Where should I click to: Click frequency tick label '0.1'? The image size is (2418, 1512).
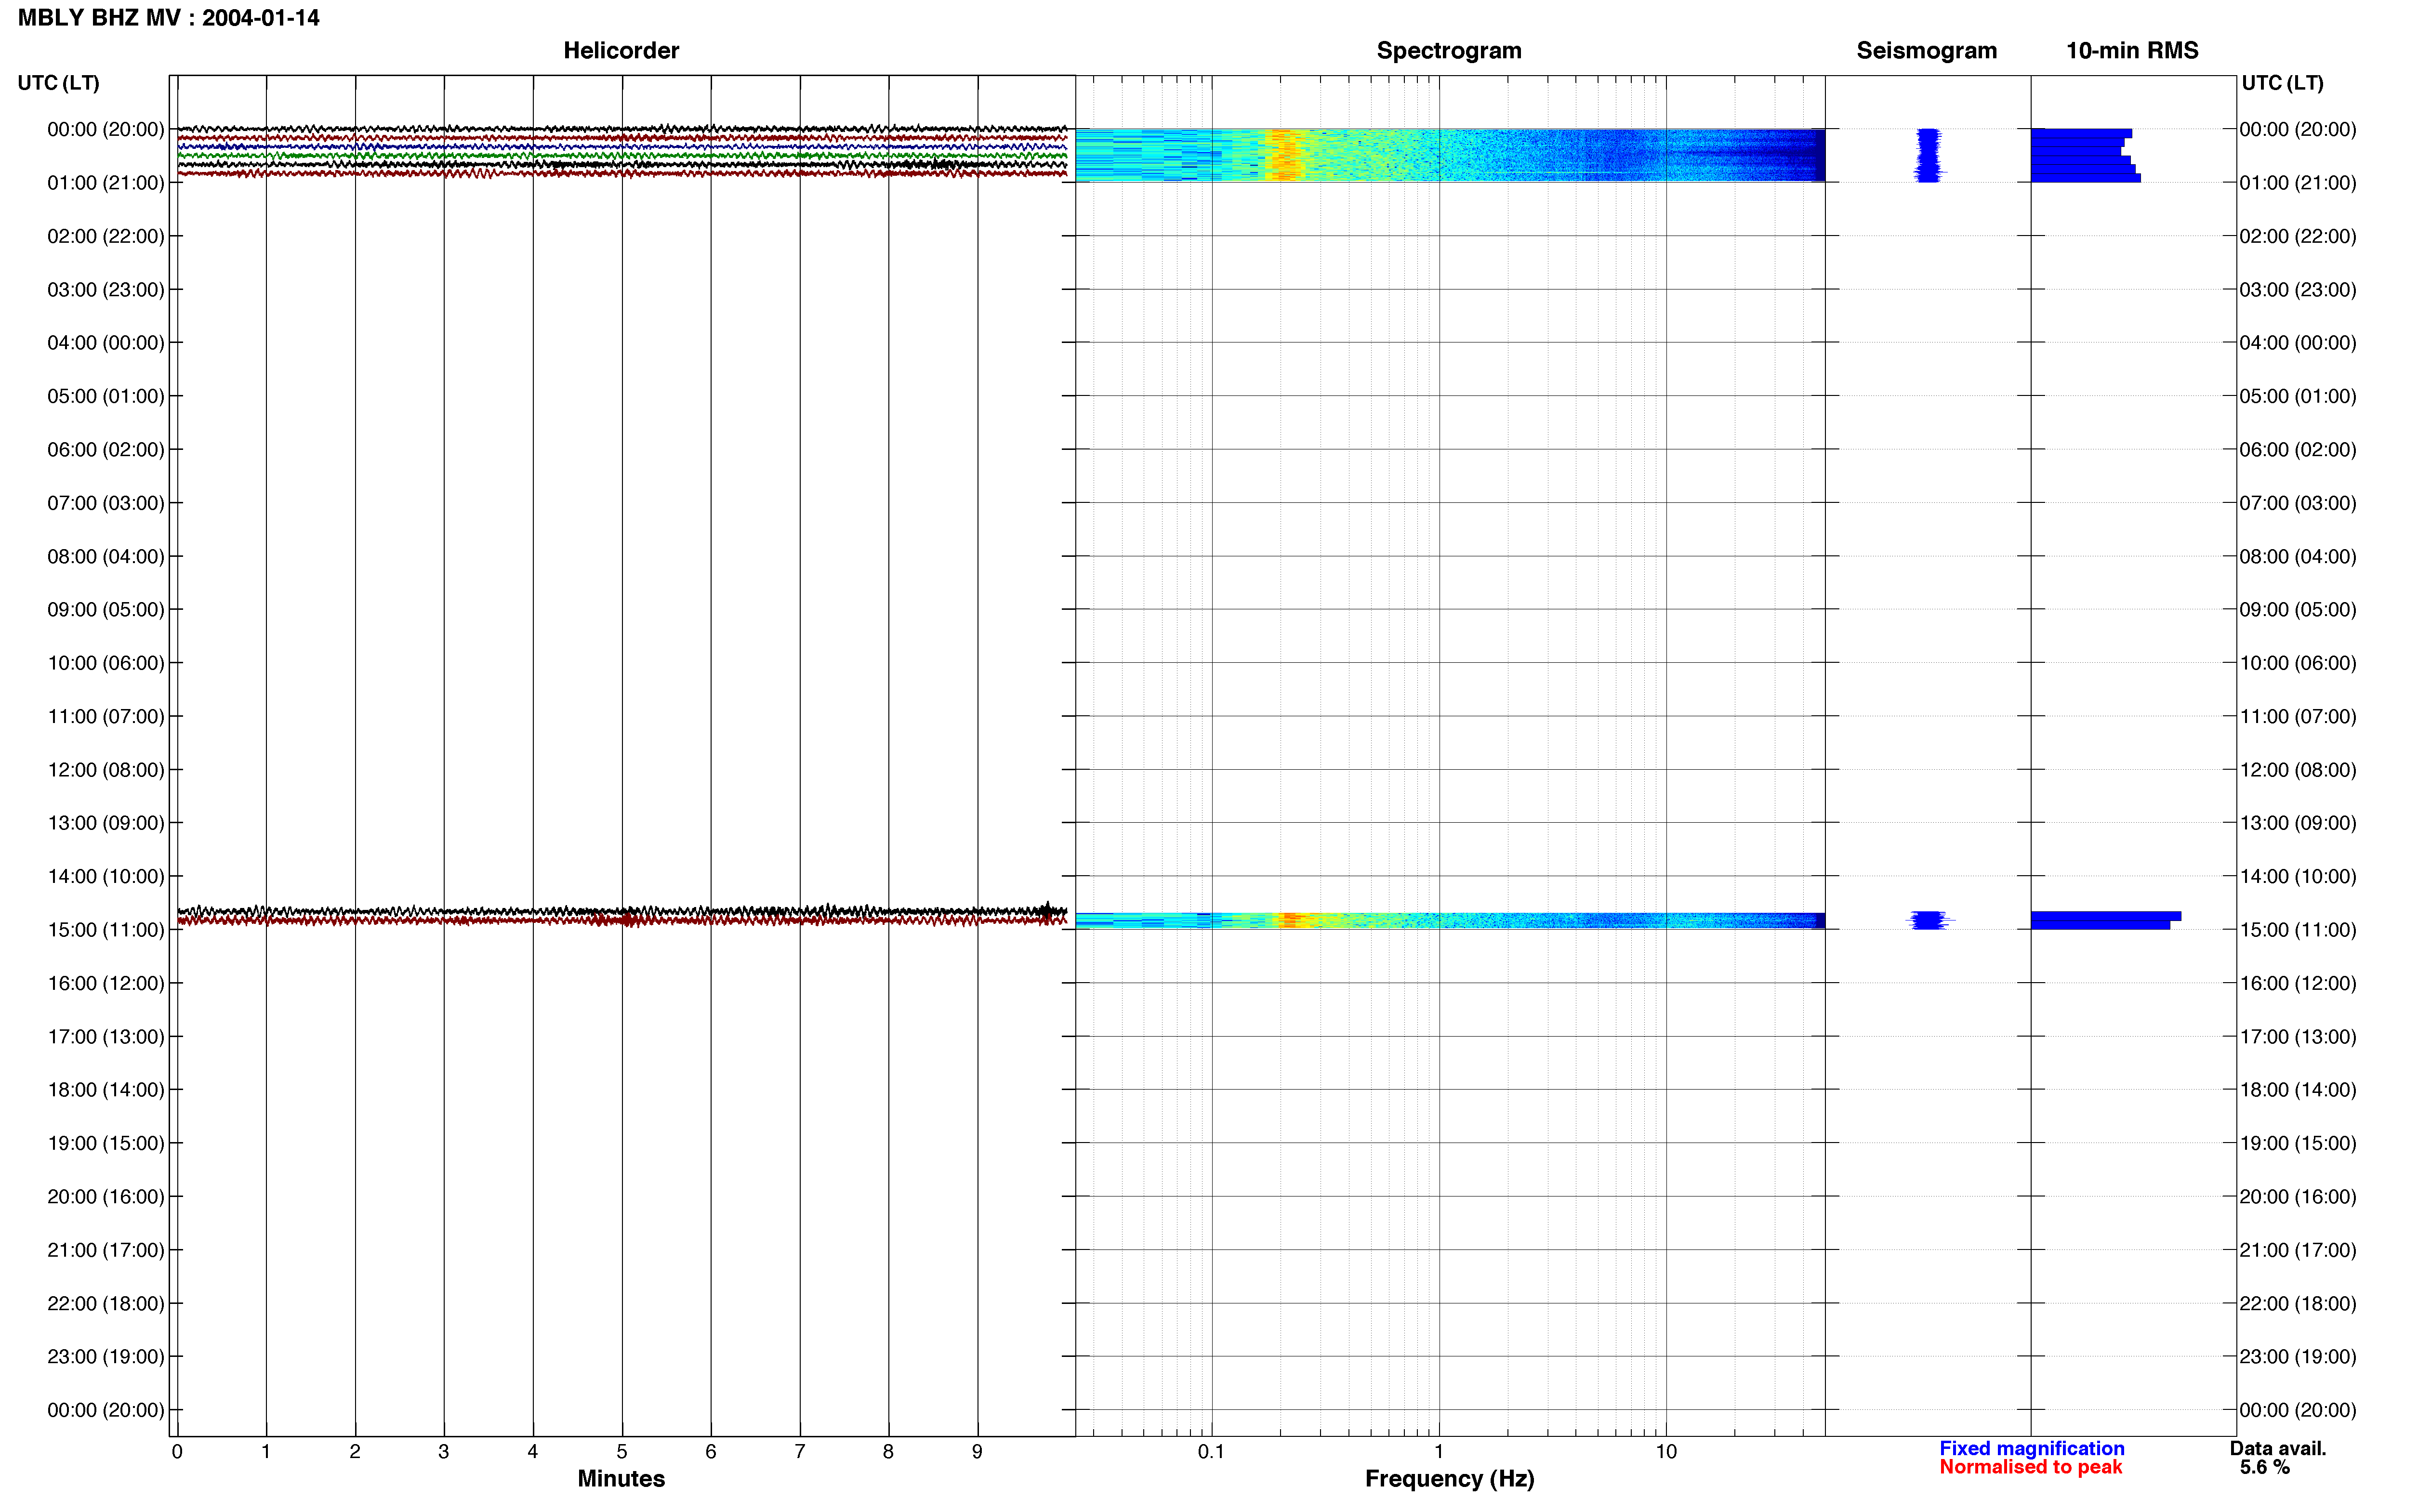[1211, 1452]
